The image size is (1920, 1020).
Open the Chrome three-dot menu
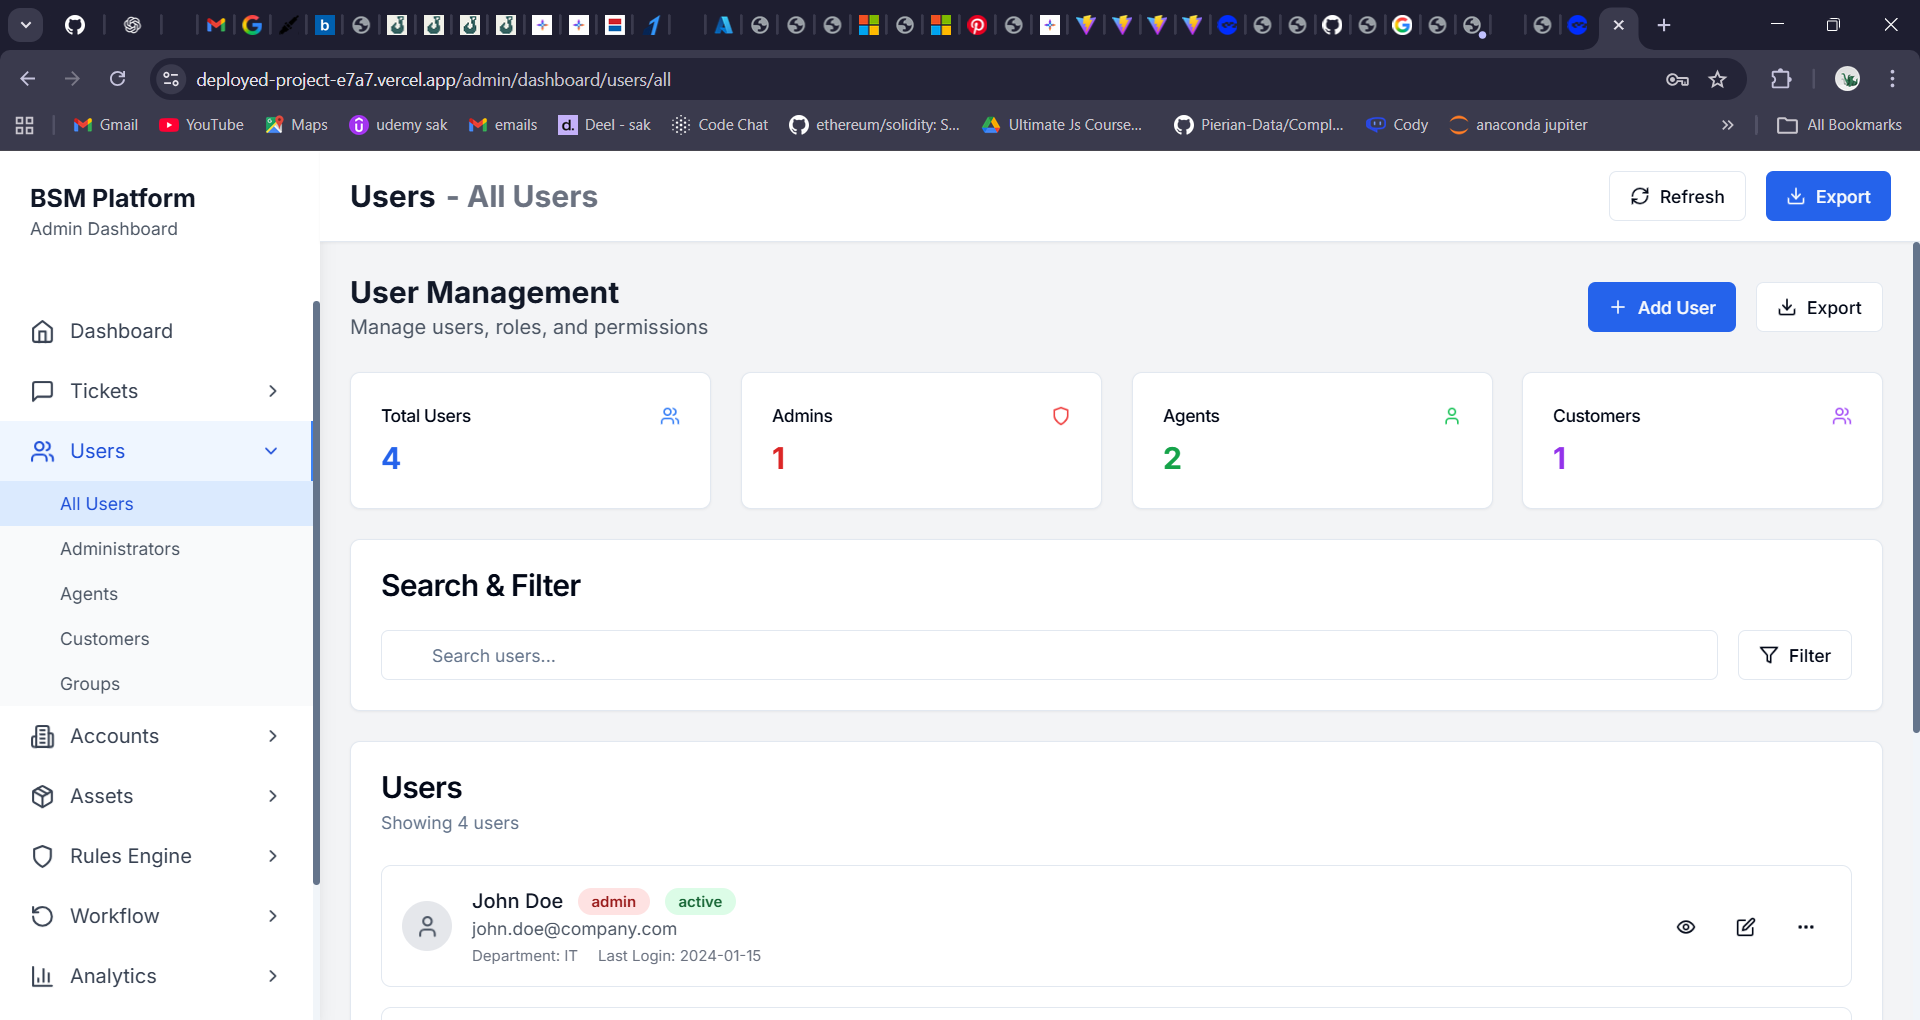click(x=1892, y=79)
